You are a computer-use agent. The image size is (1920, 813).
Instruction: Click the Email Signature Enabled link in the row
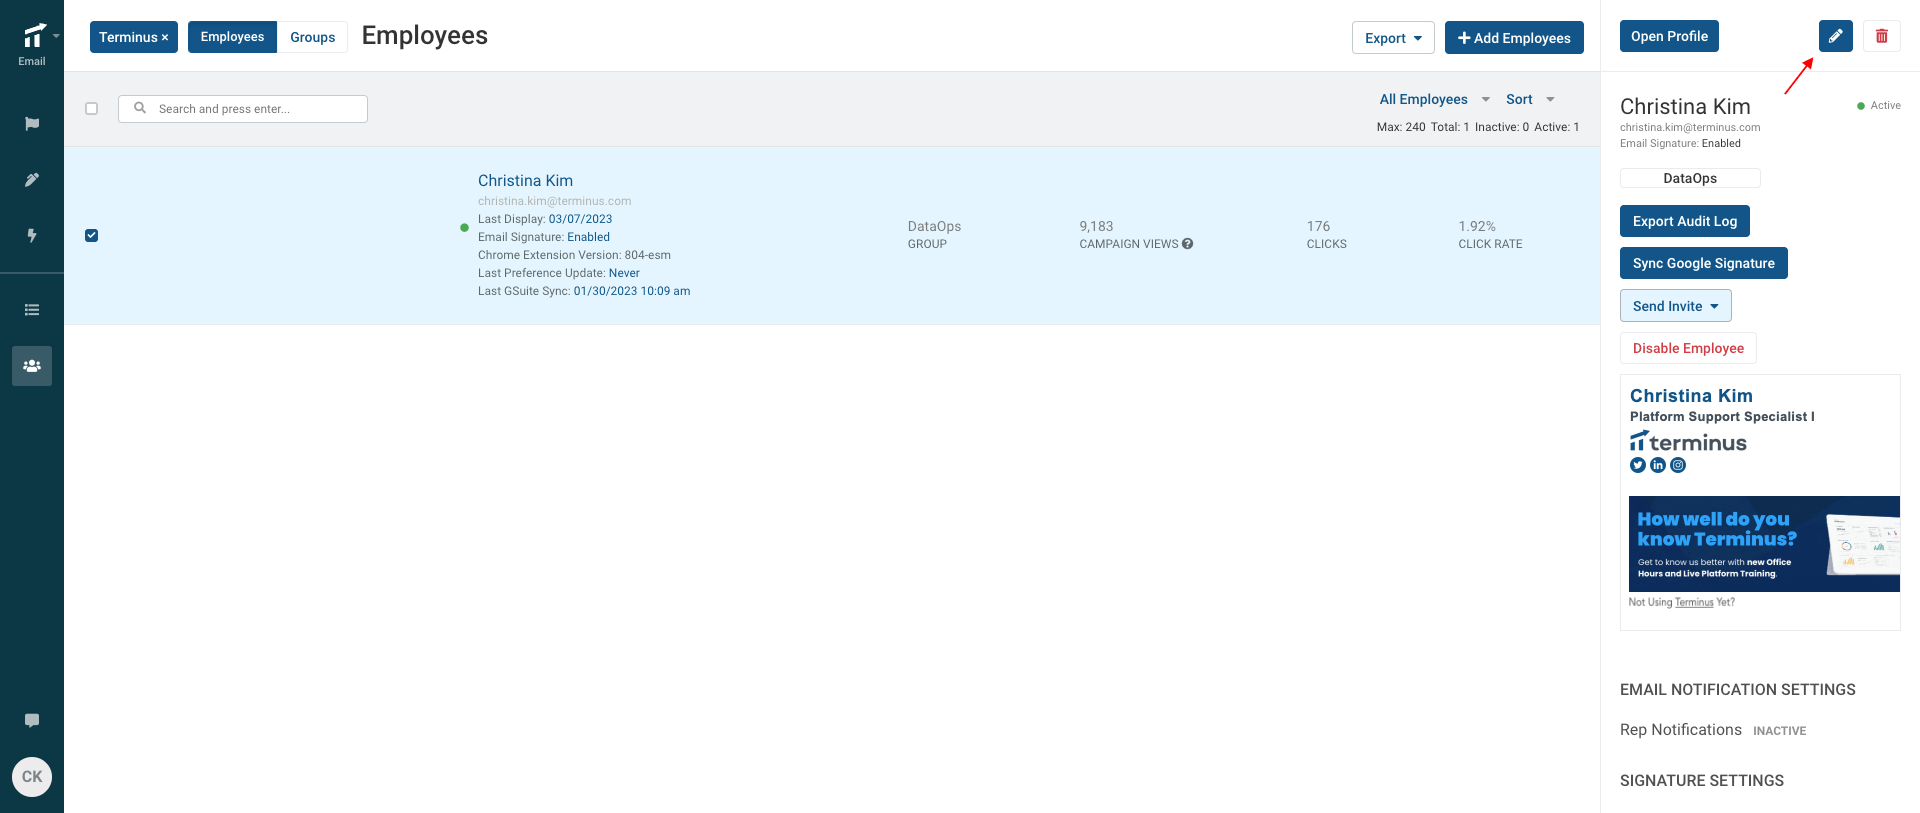588,237
